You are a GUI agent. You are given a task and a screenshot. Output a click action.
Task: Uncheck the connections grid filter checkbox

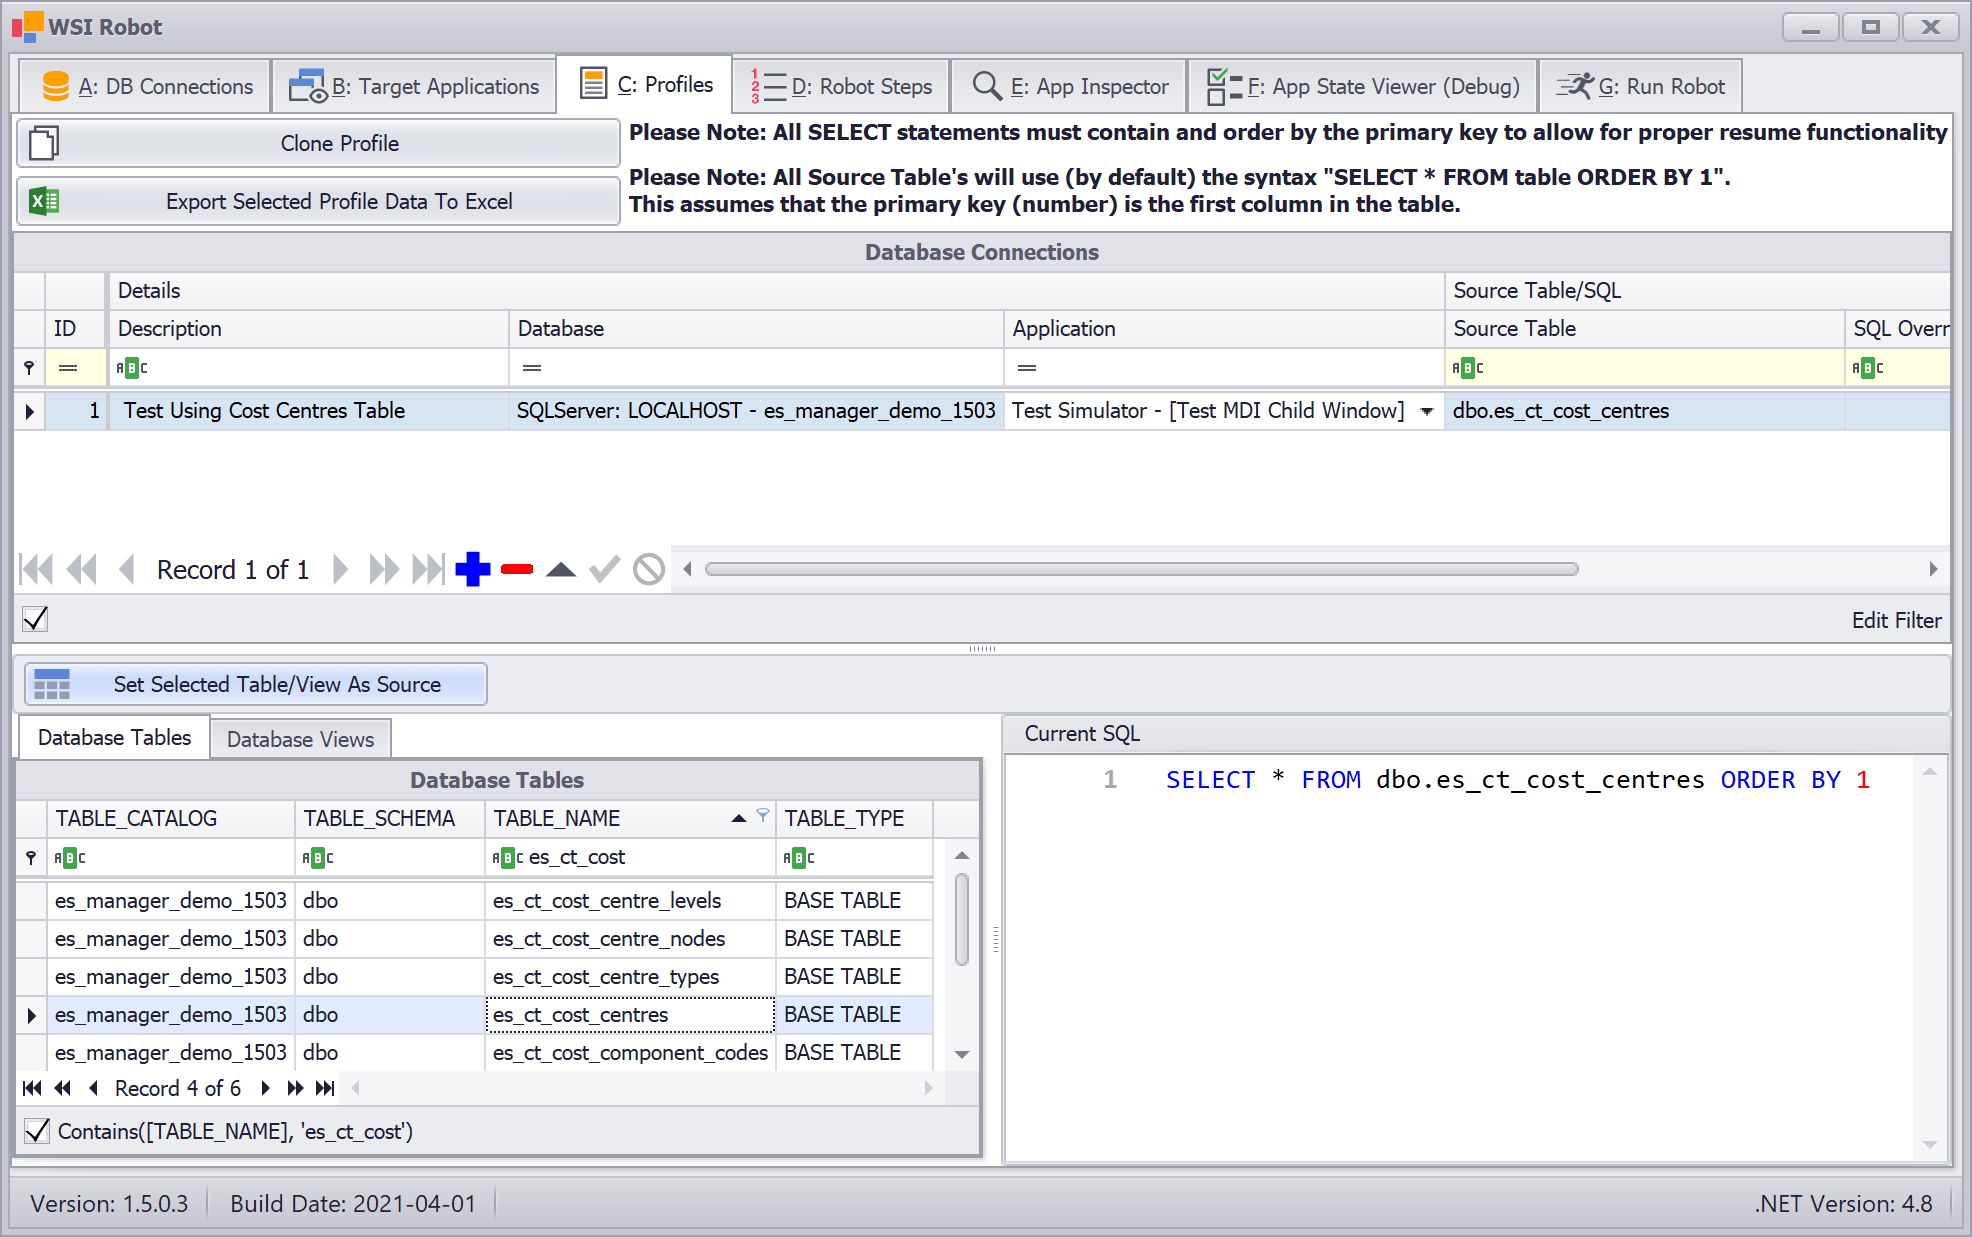point(36,619)
